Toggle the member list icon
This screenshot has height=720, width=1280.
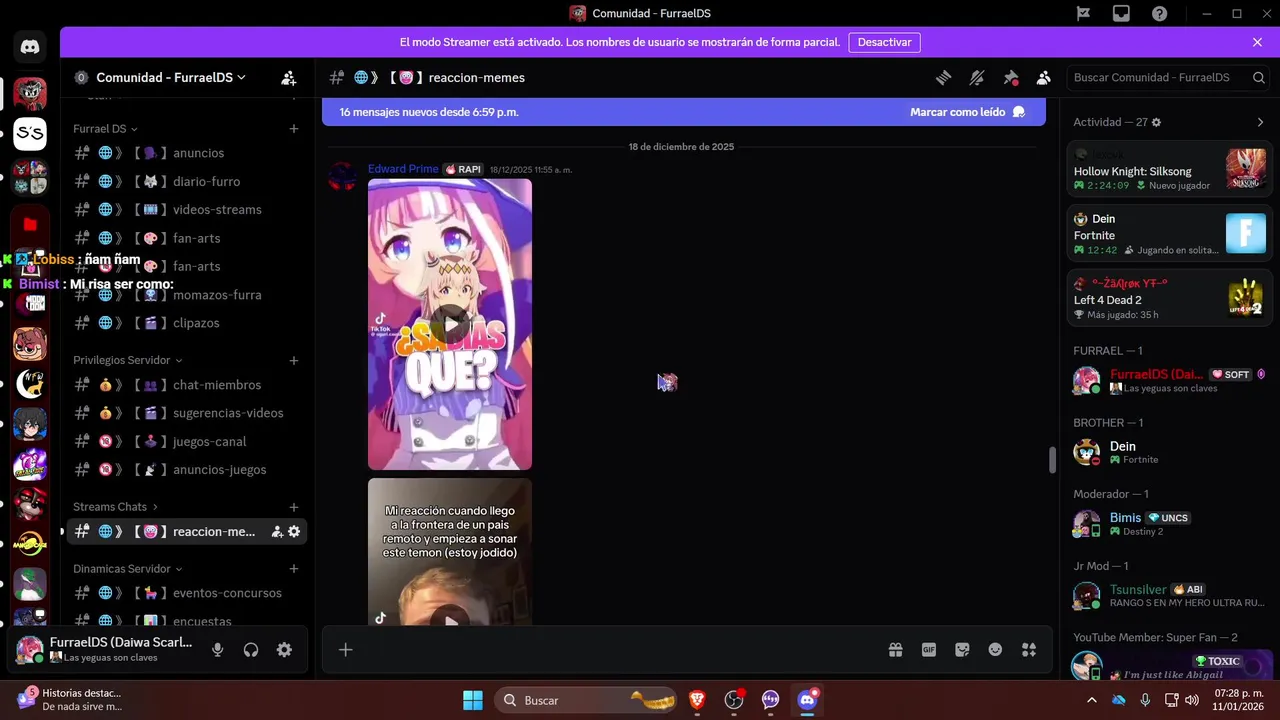(1044, 78)
